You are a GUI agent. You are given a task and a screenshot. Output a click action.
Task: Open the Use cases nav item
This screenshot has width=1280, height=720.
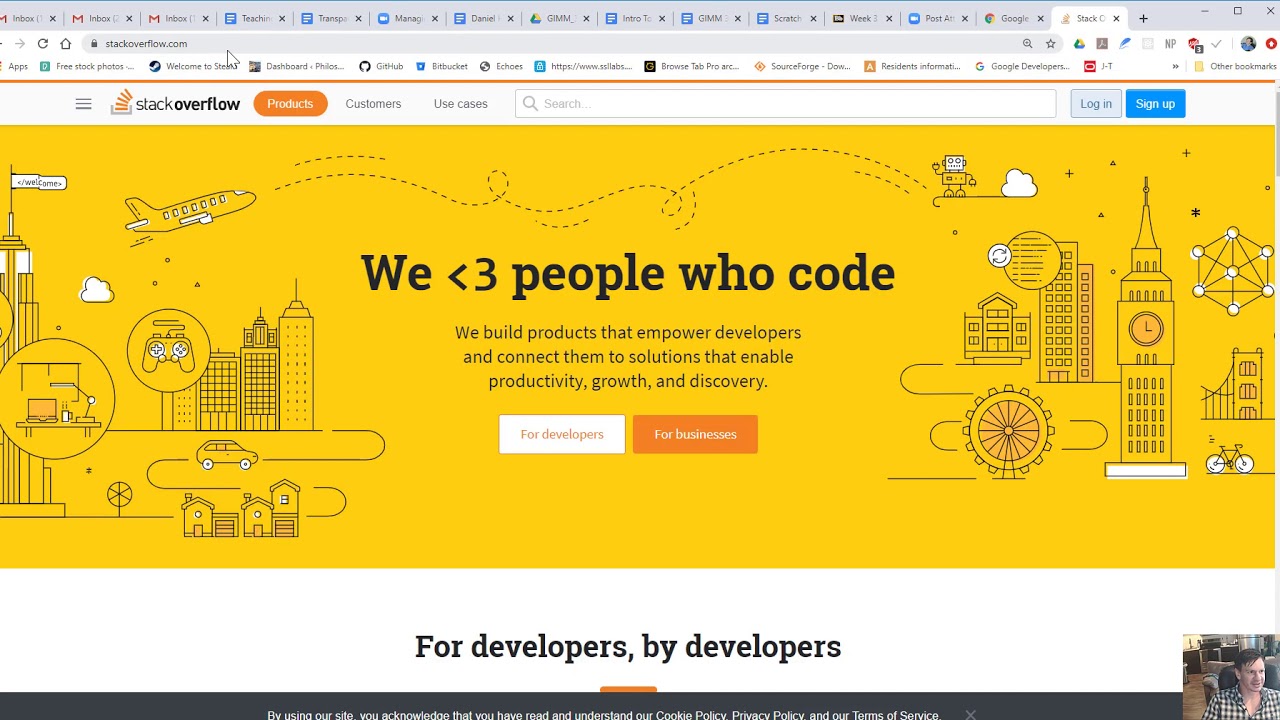(460, 104)
